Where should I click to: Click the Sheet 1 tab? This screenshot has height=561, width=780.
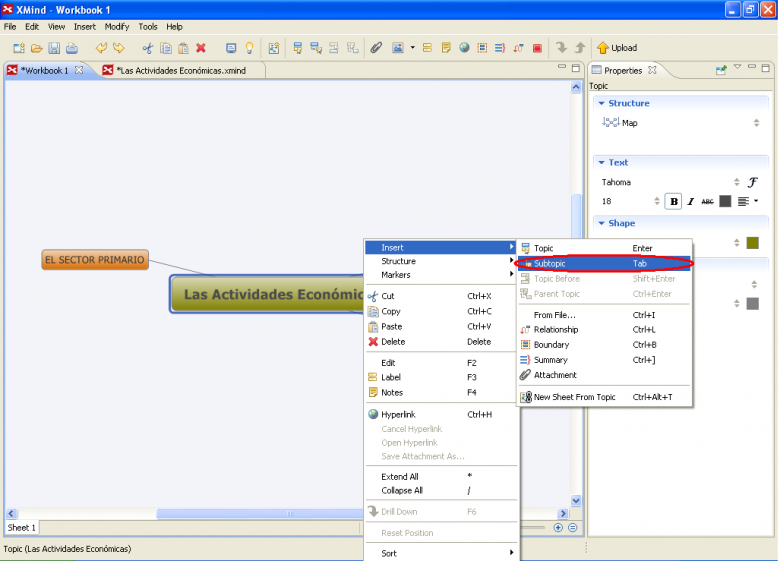21,528
